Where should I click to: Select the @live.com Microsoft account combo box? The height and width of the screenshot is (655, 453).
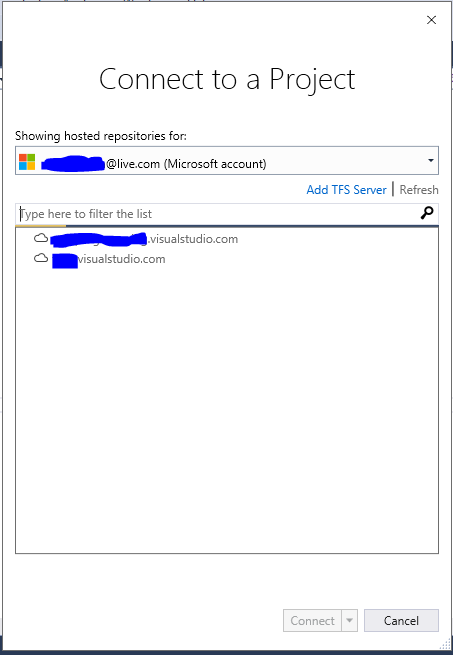[x=227, y=160]
